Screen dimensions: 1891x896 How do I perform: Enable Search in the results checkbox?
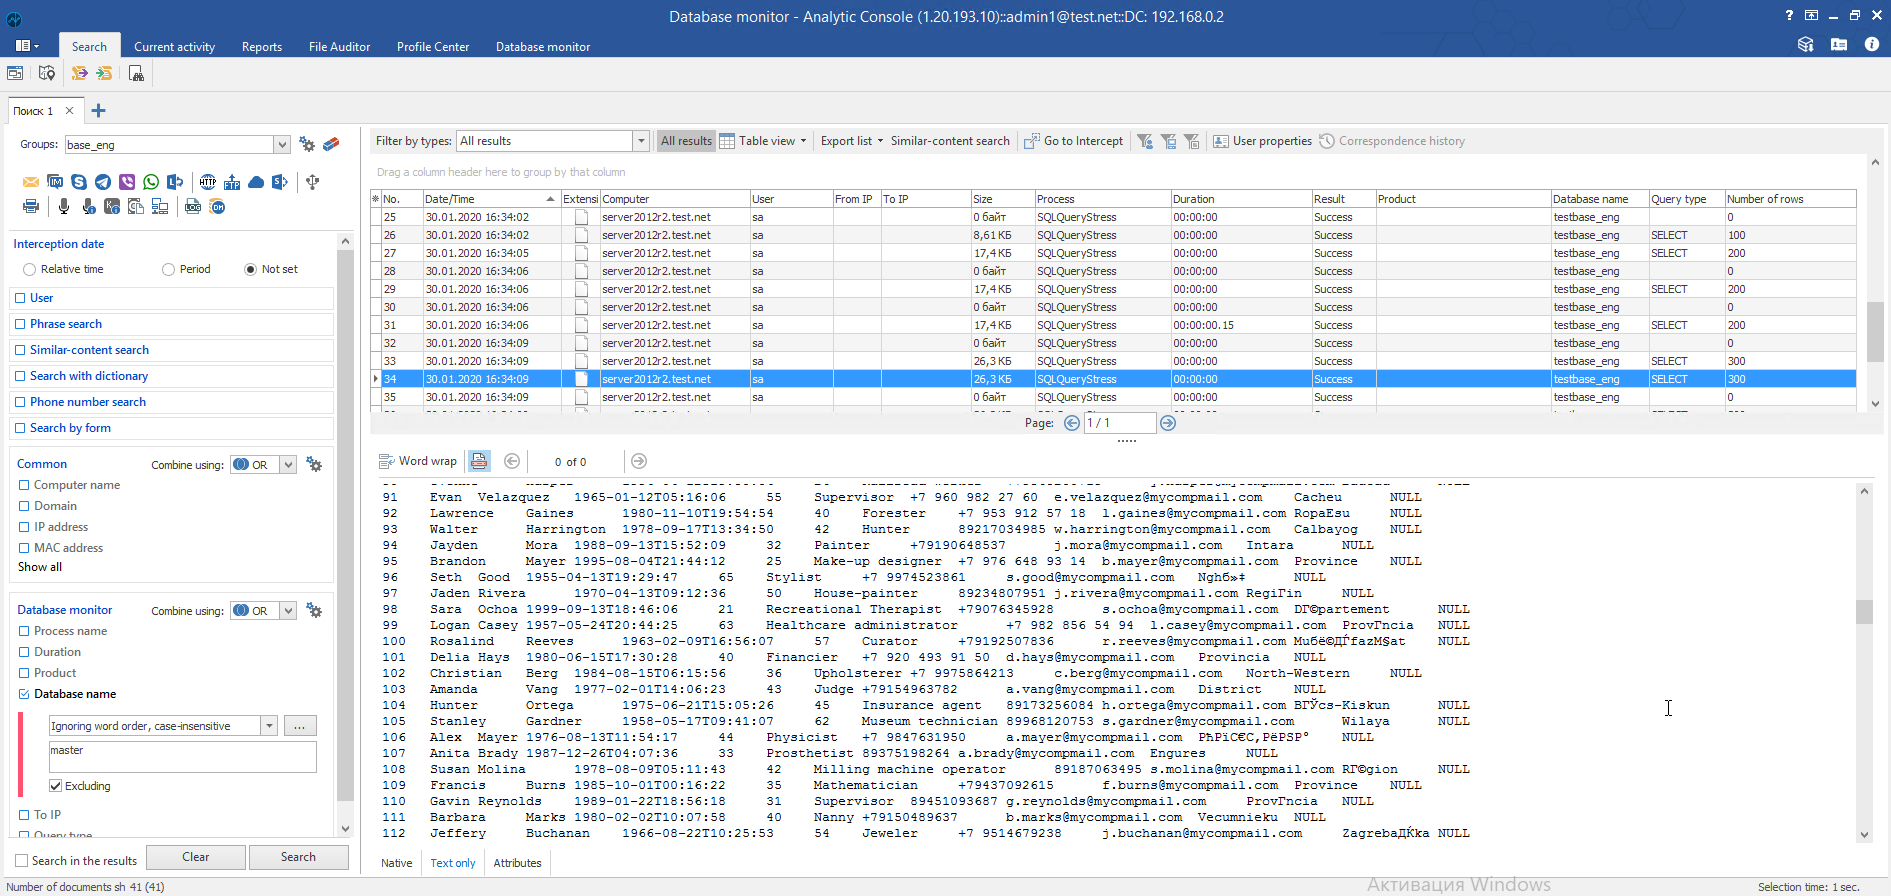point(22,860)
